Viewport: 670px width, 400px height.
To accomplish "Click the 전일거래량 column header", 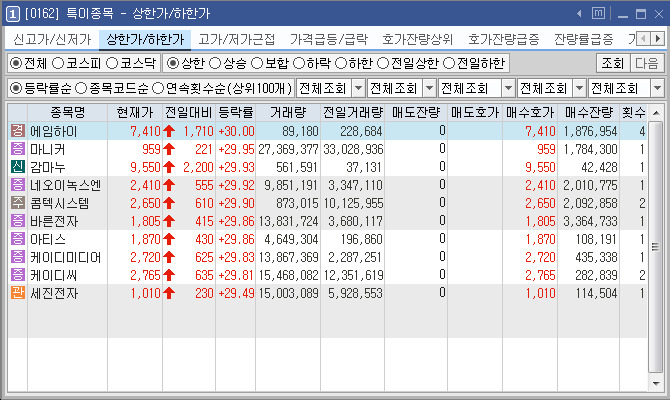I will [x=353, y=112].
